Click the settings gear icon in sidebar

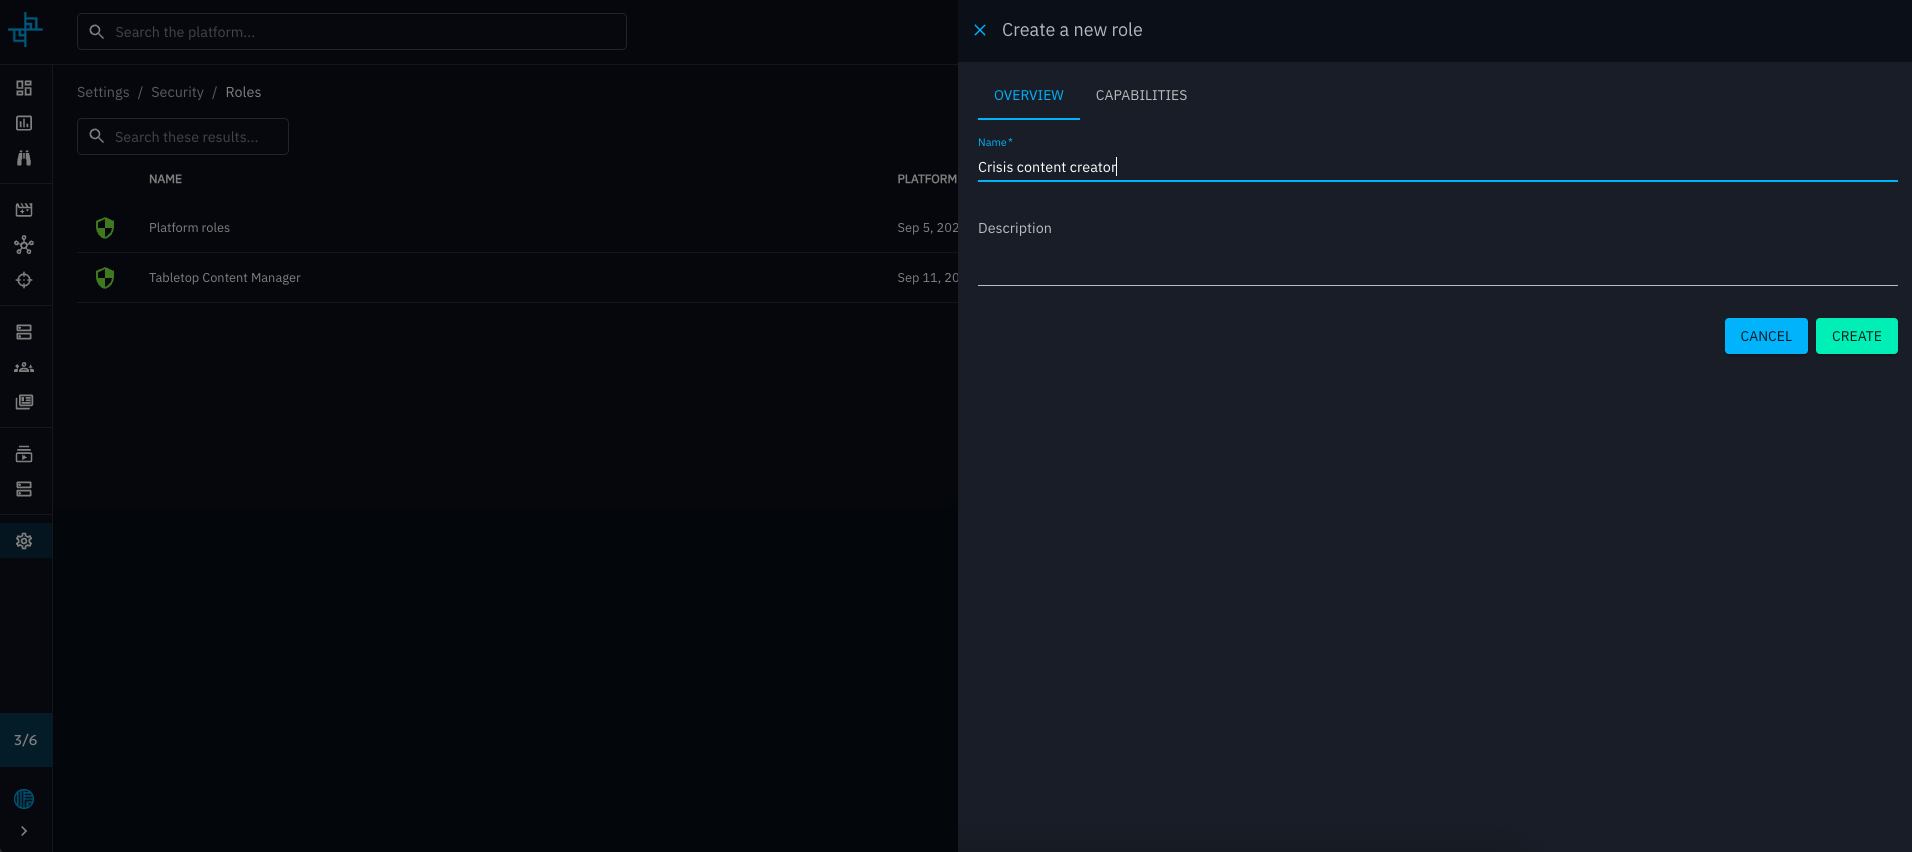click(24, 541)
